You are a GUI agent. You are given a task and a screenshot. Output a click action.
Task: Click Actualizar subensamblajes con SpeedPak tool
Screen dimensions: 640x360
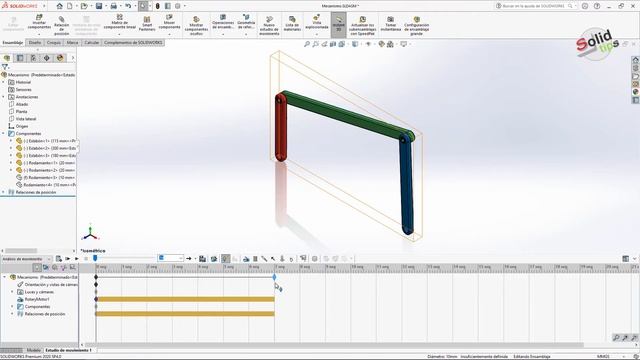click(362, 26)
